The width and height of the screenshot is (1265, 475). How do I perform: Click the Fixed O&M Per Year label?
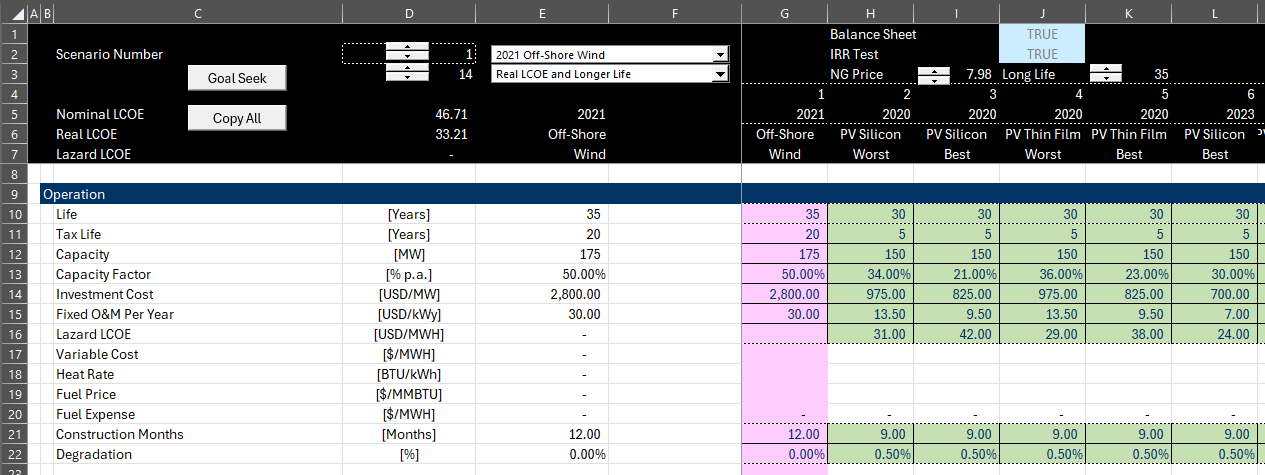(x=115, y=314)
